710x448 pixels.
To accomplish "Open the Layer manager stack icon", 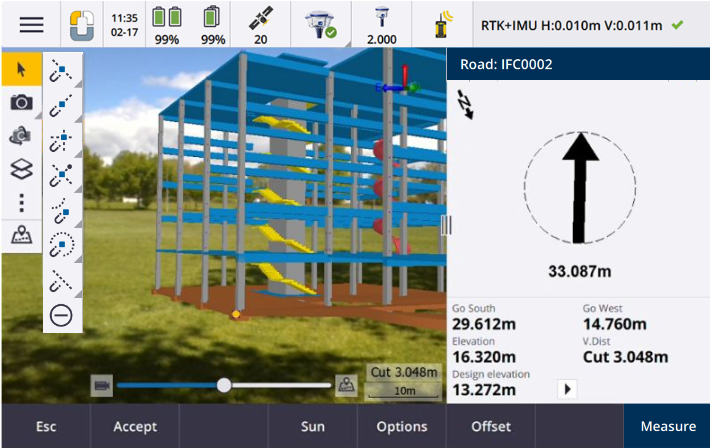I will tap(21, 169).
